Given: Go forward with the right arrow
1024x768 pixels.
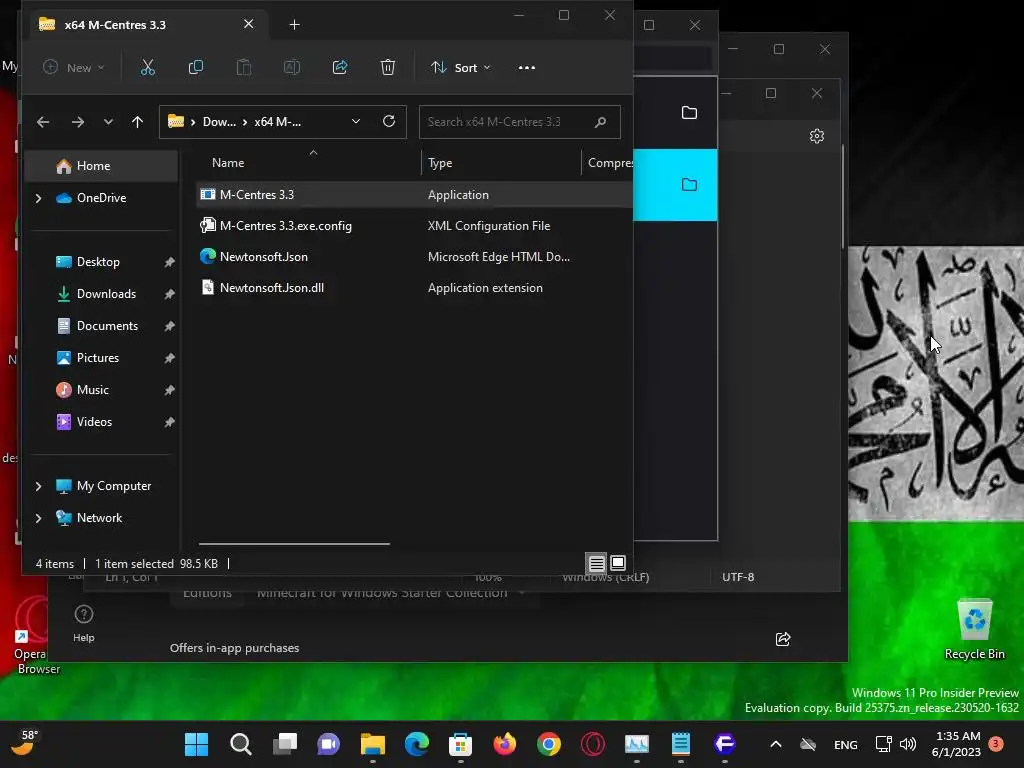Looking at the screenshot, I should point(78,122).
